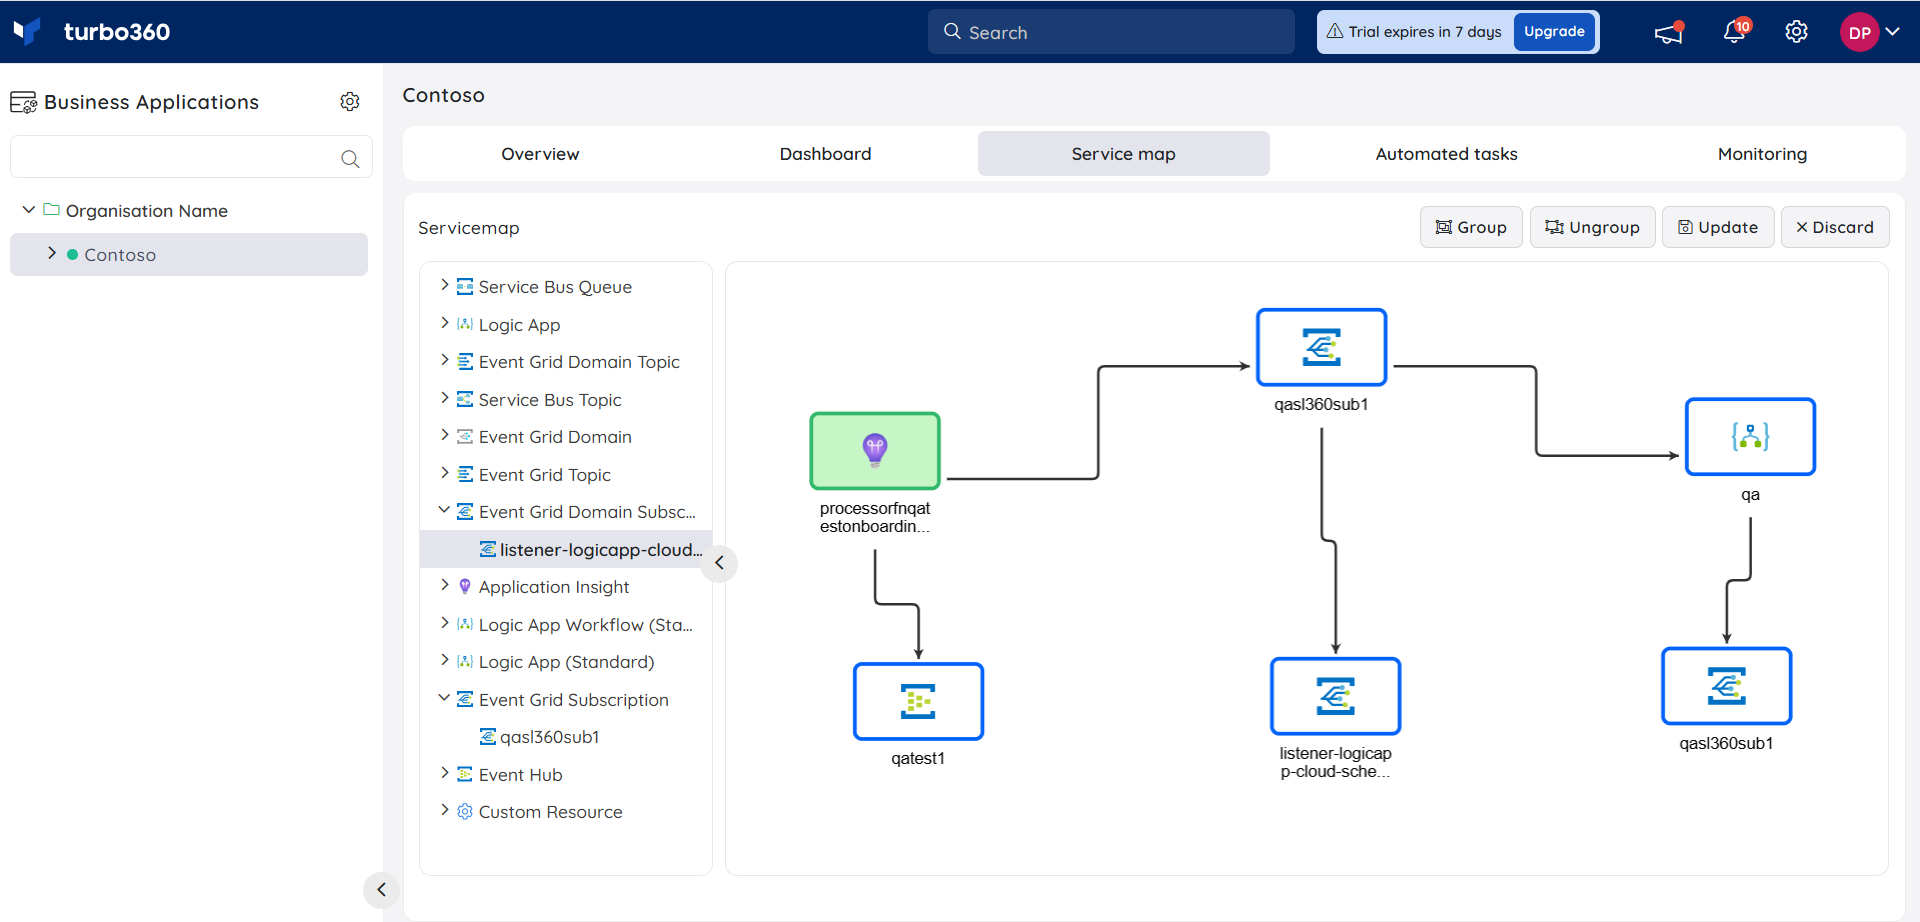Select the listener-logicapp-cloud-sche node on map
This screenshot has width=1920, height=922.
[1335, 696]
